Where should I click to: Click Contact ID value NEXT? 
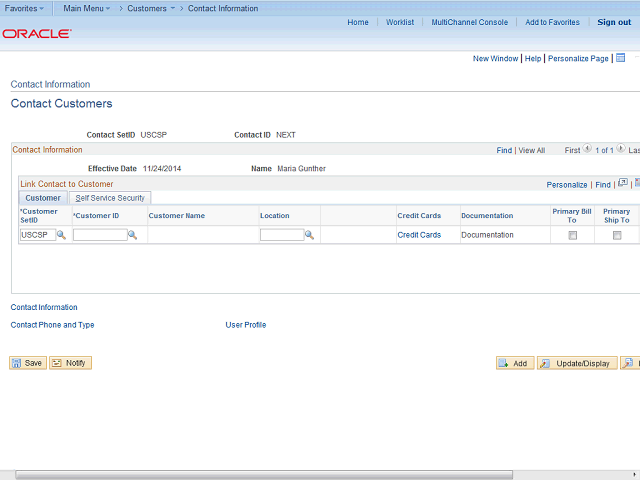pos(286,135)
